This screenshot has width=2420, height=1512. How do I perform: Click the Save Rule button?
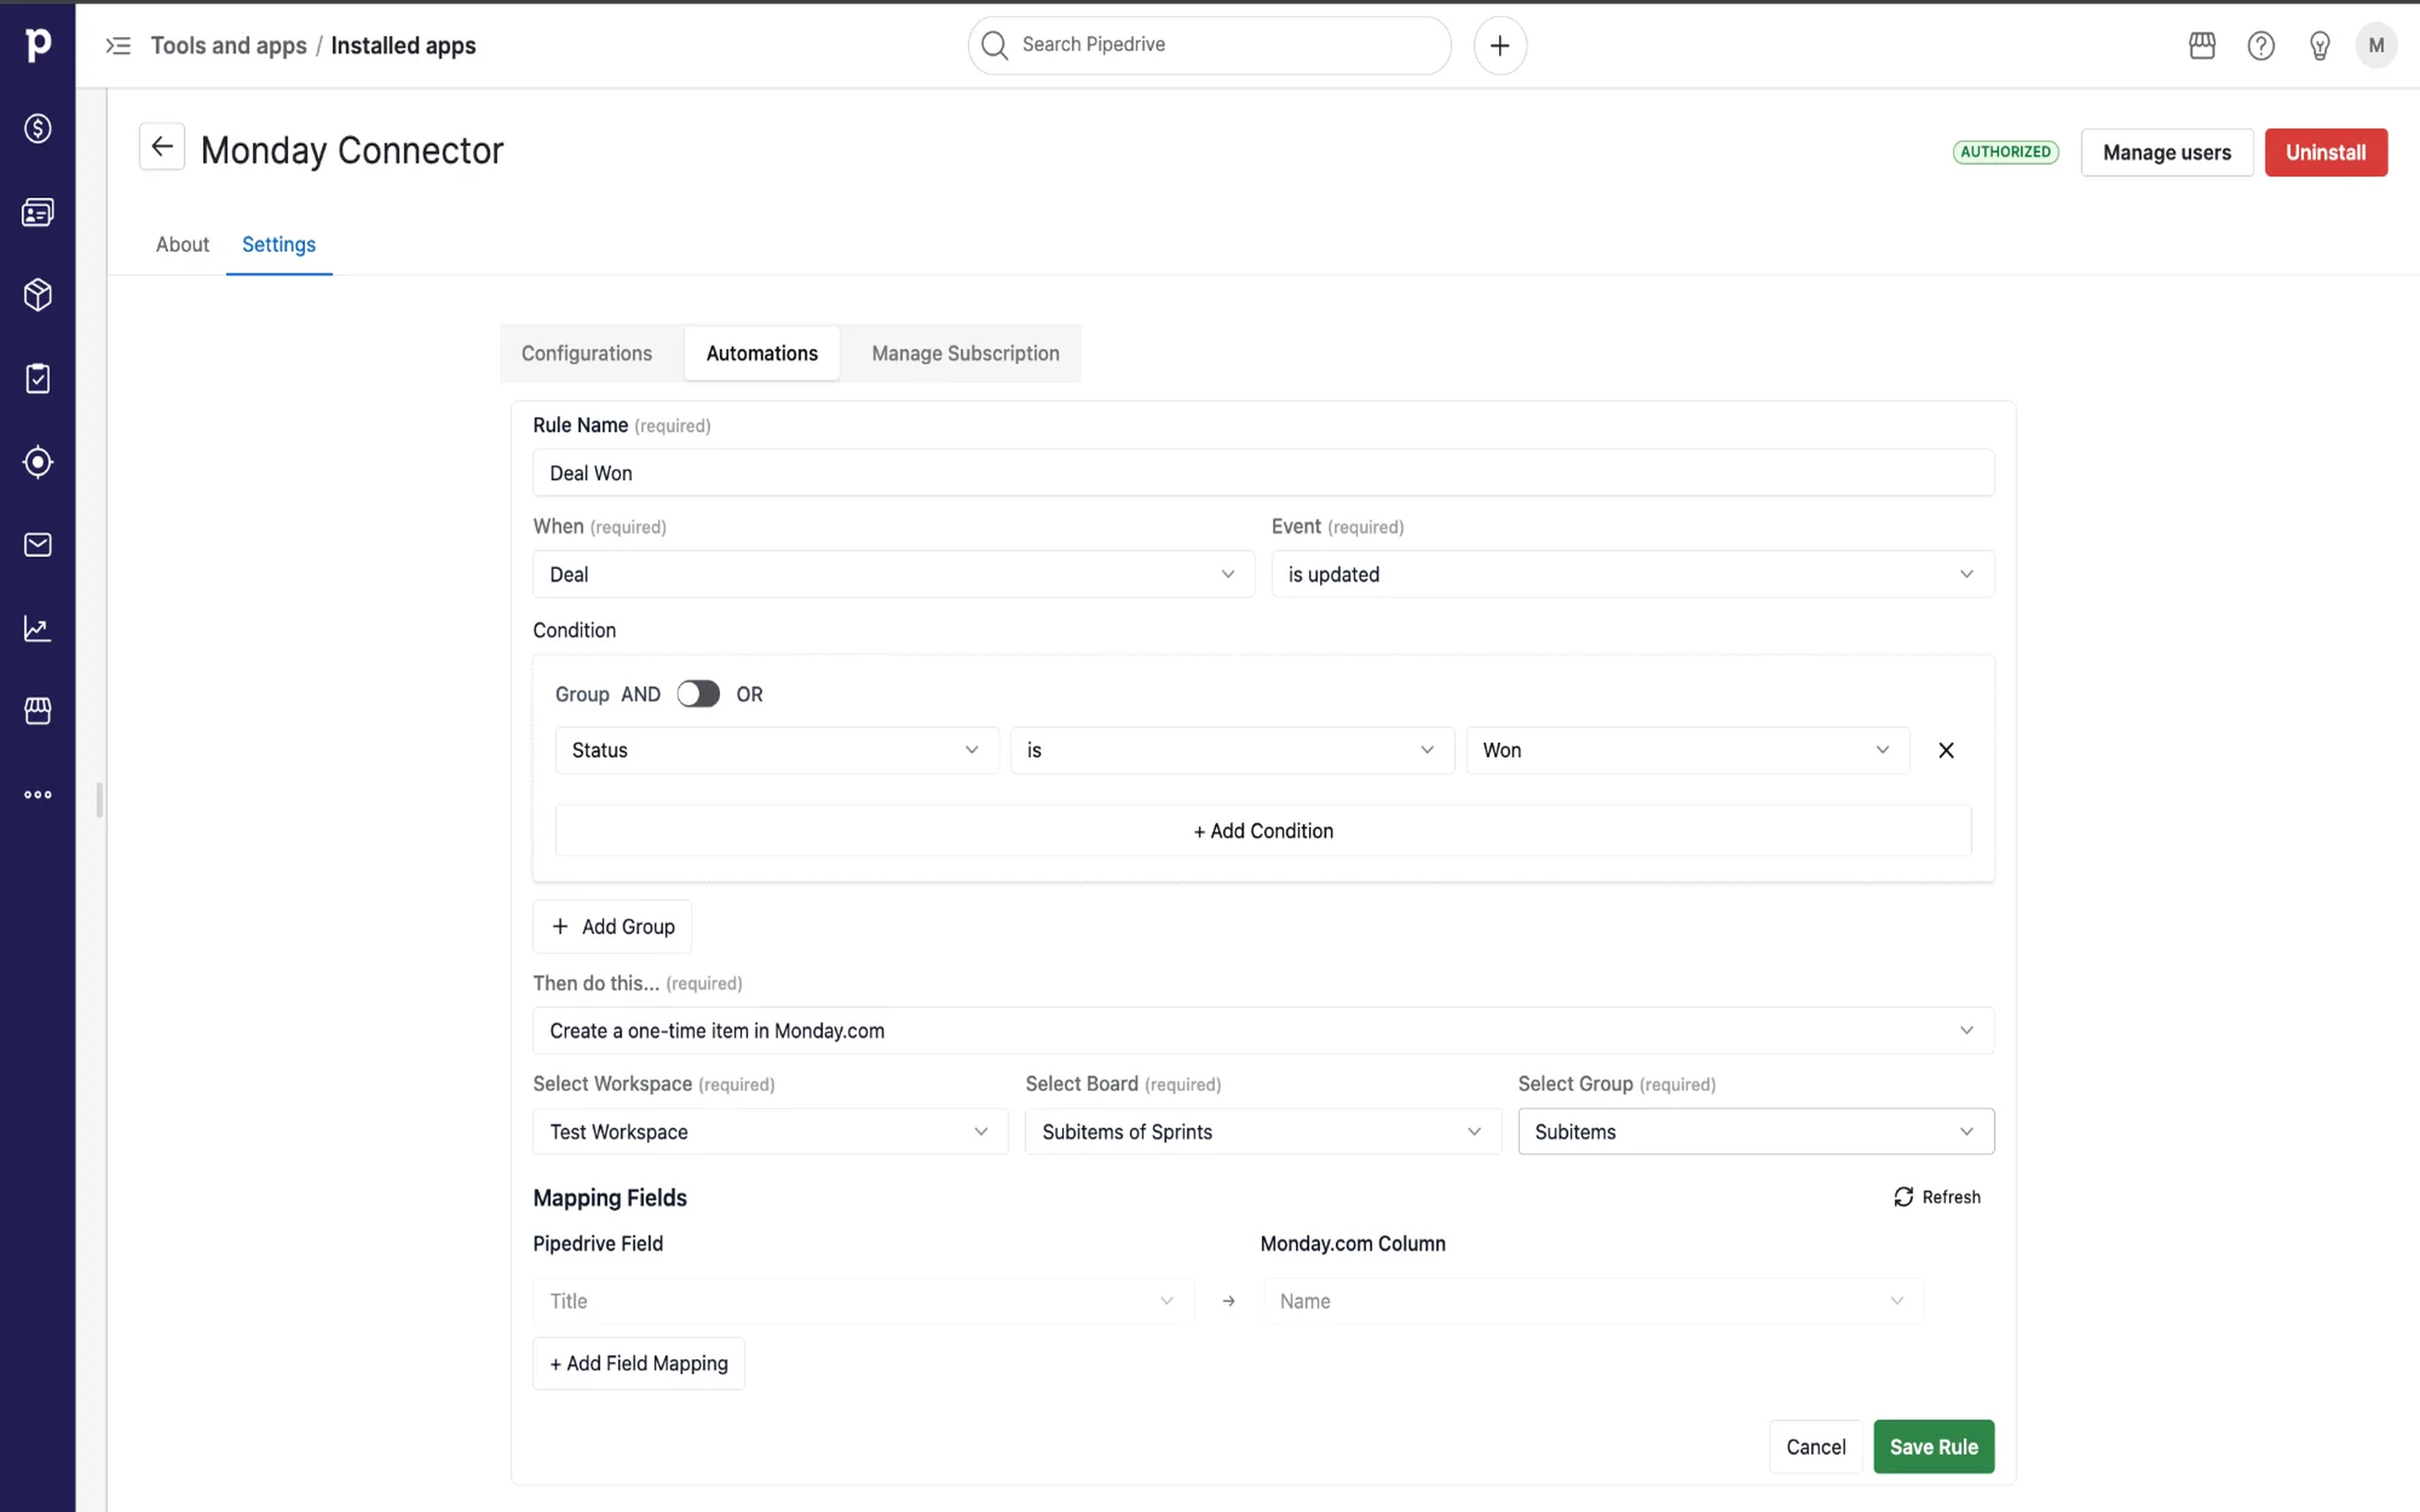[x=1933, y=1446]
